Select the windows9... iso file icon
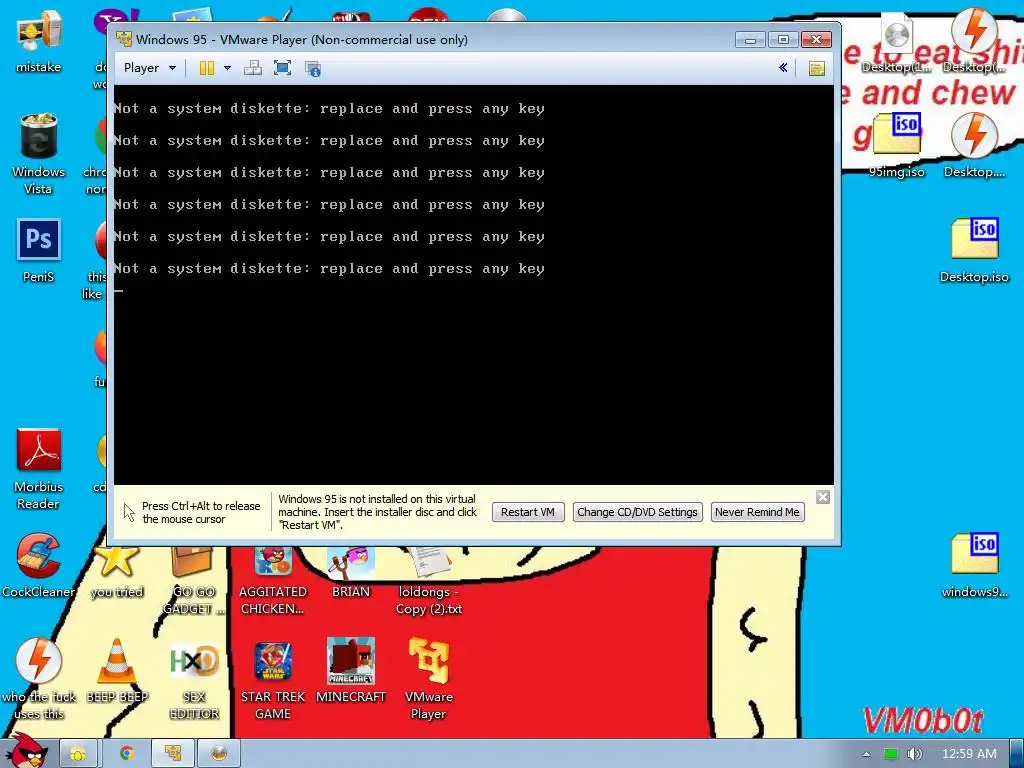 tap(974, 566)
